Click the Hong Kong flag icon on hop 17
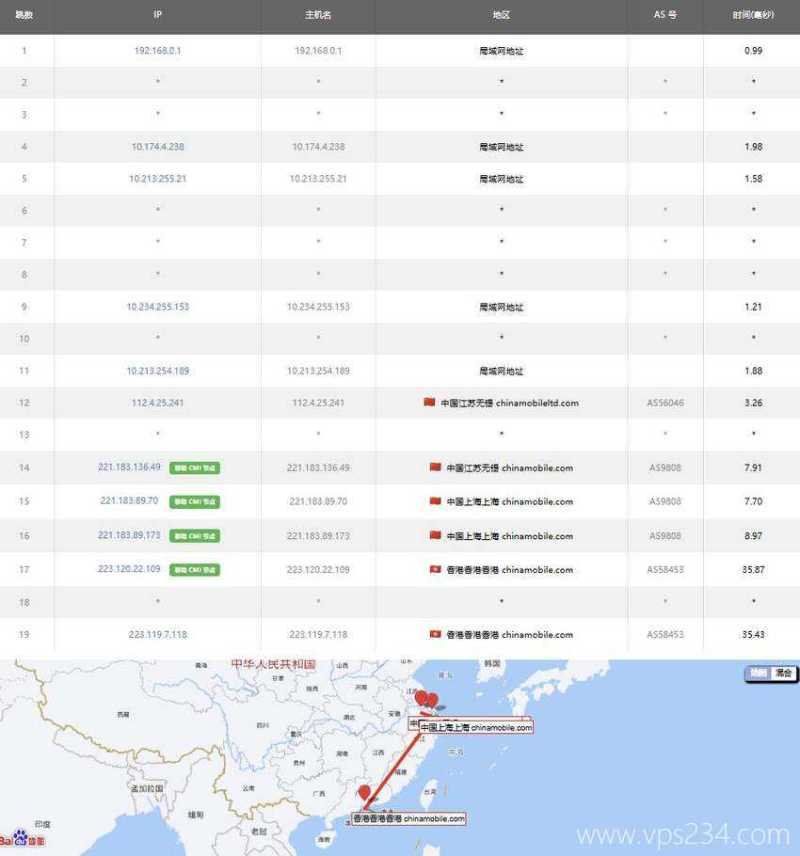The height and width of the screenshot is (856, 800). coord(437,569)
